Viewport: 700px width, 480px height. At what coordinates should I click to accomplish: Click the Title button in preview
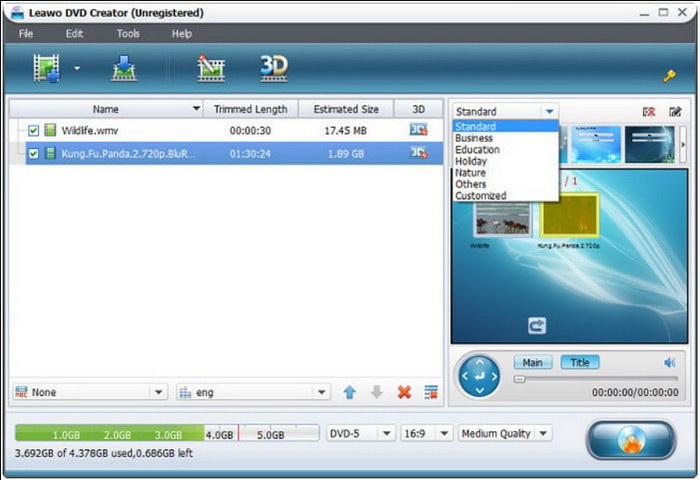click(579, 363)
